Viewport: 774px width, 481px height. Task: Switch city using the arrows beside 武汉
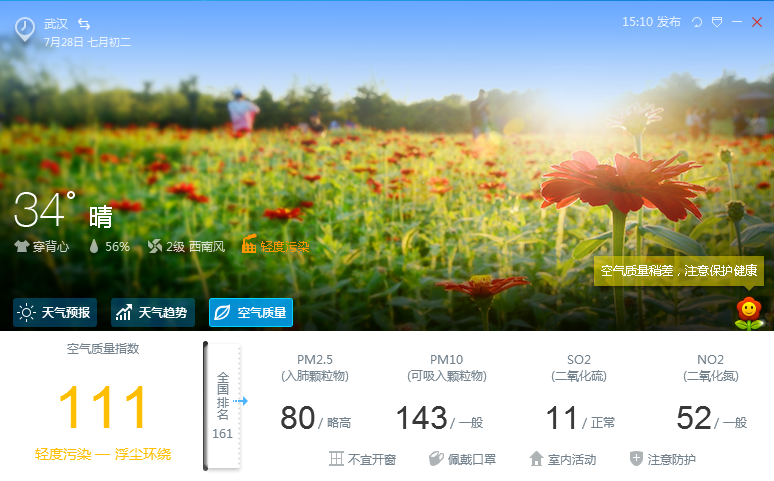pos(84,23)
